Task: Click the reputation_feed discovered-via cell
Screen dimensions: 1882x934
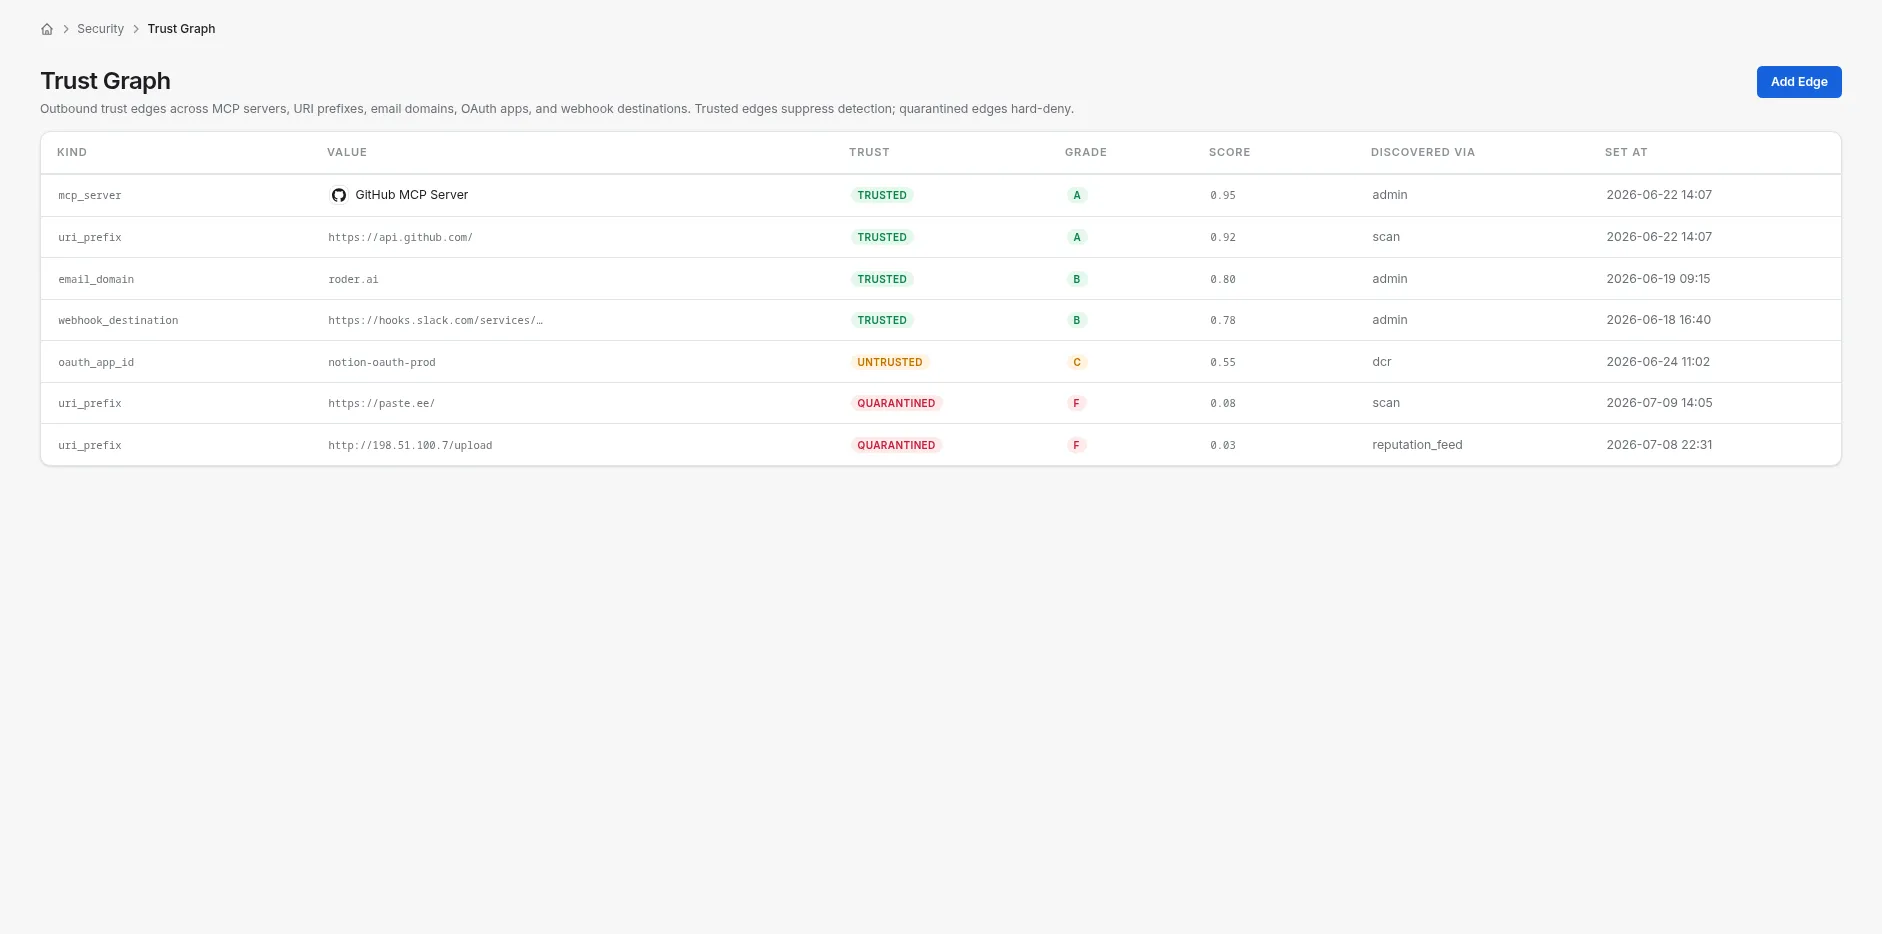Action: click(x=1417, y=445)
